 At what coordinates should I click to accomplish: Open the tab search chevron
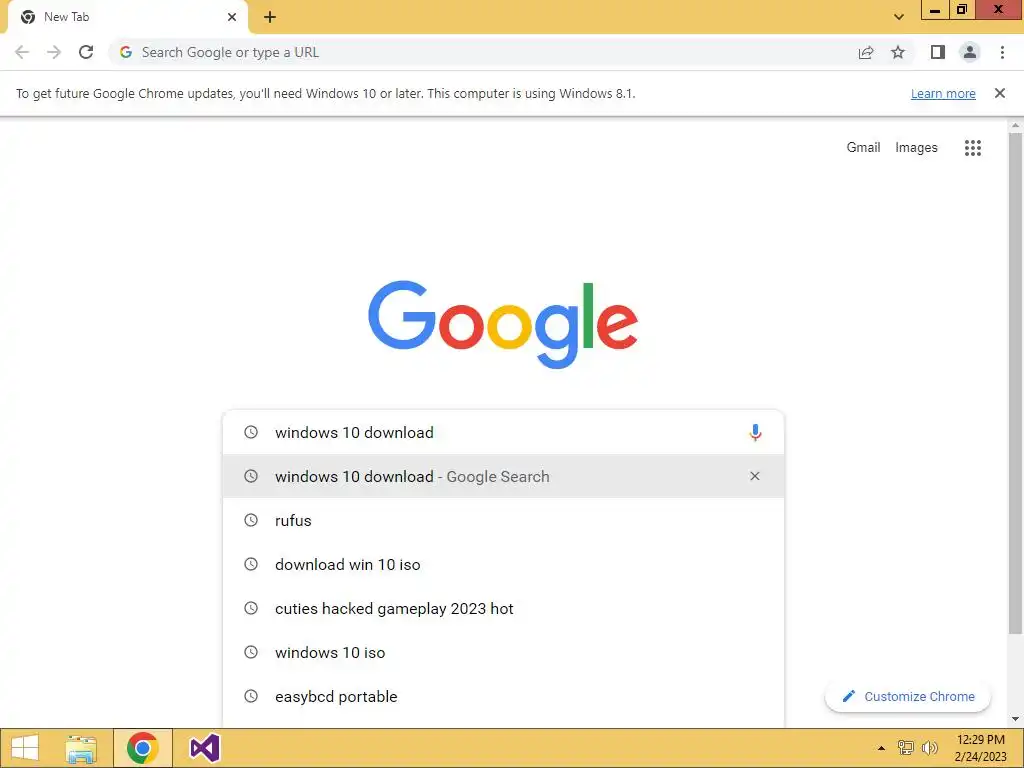coord(899,17)
